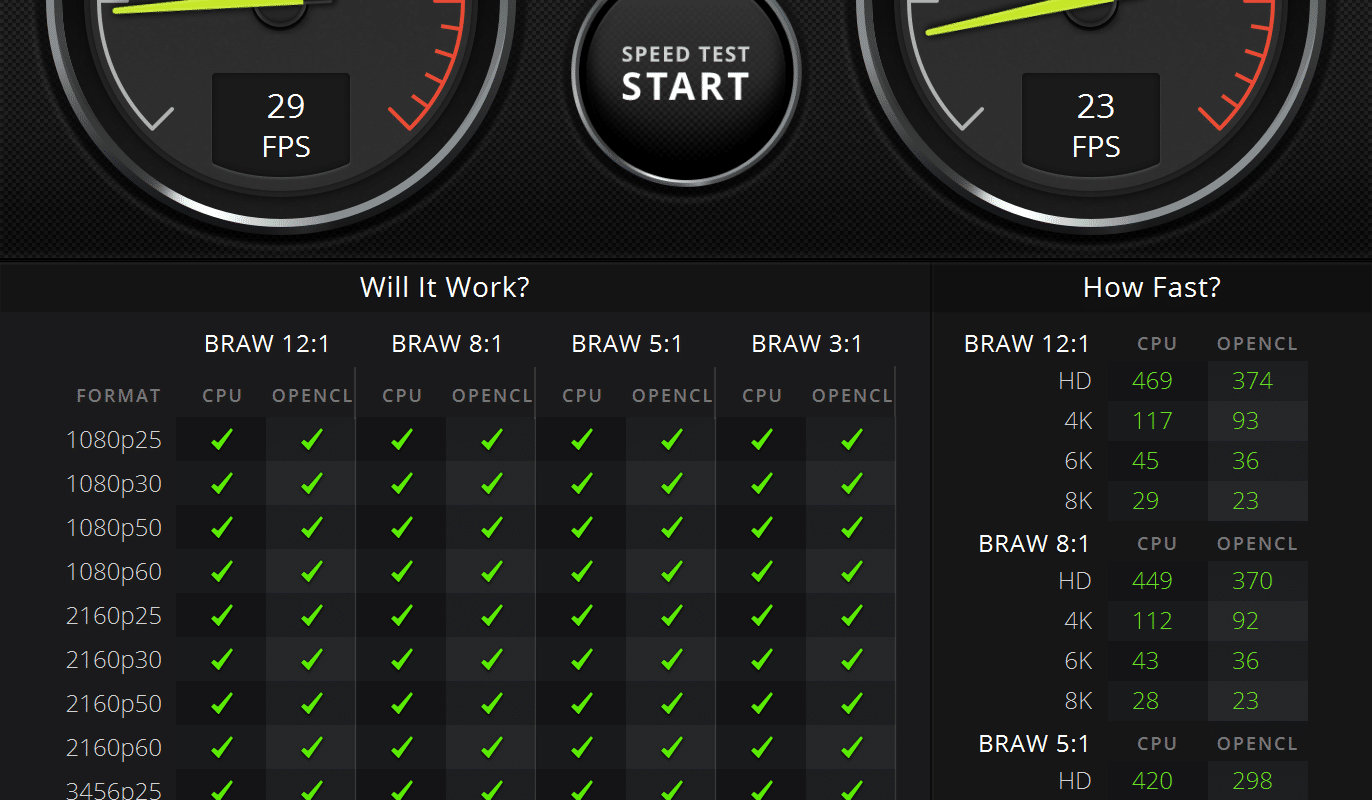The image size is (1372, 800).
Task: Click the 2160p30 BRAW 8:1 OPENCL checkmark
Action: pyautogui.click(x=492, y=659)
